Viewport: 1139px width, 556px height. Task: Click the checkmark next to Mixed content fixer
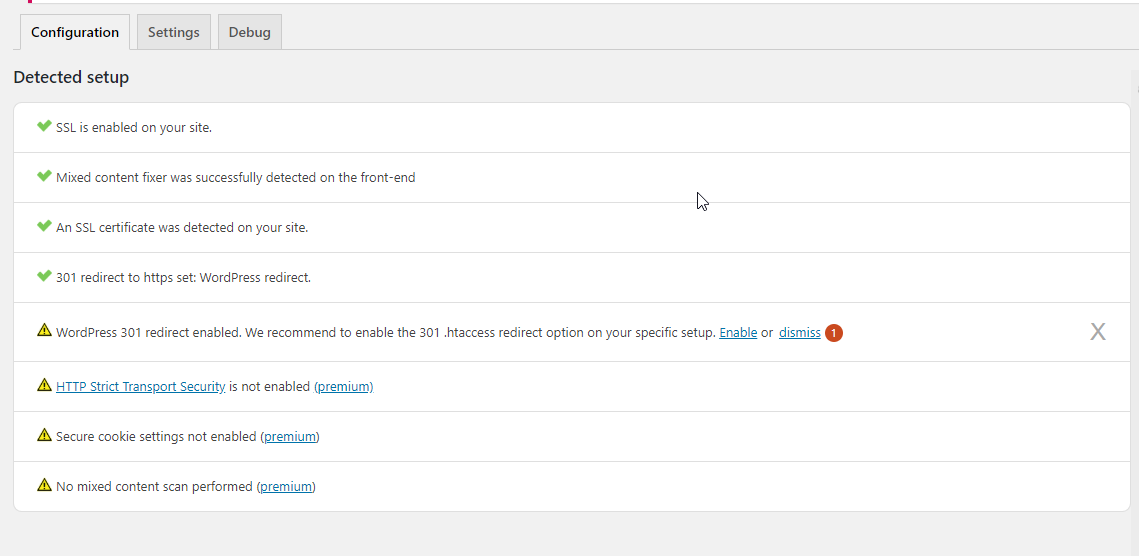click(x=44, y=177)
